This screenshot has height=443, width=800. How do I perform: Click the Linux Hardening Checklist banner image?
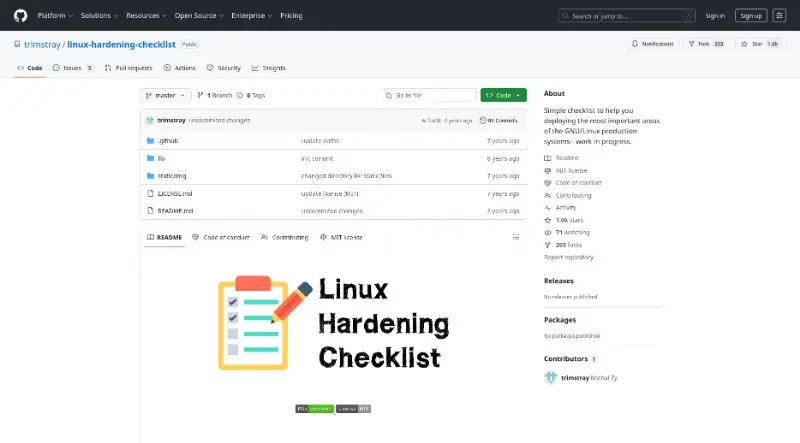[334, 323]
